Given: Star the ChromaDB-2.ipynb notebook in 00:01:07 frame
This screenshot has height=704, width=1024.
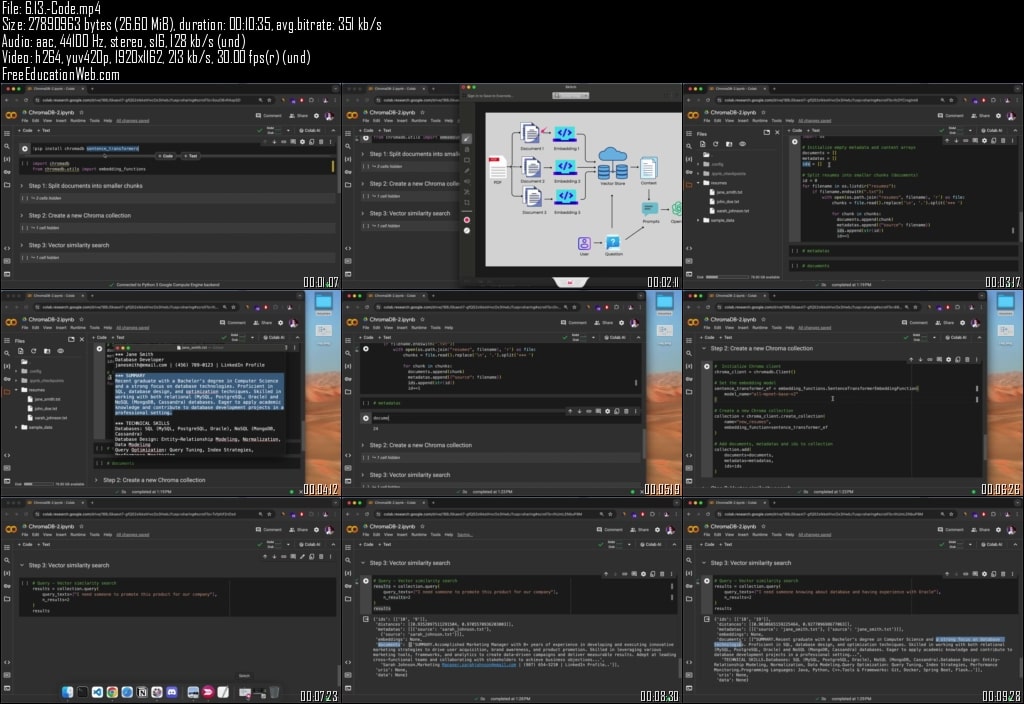Looking at the screenshot, I should (x=82, y=113).
